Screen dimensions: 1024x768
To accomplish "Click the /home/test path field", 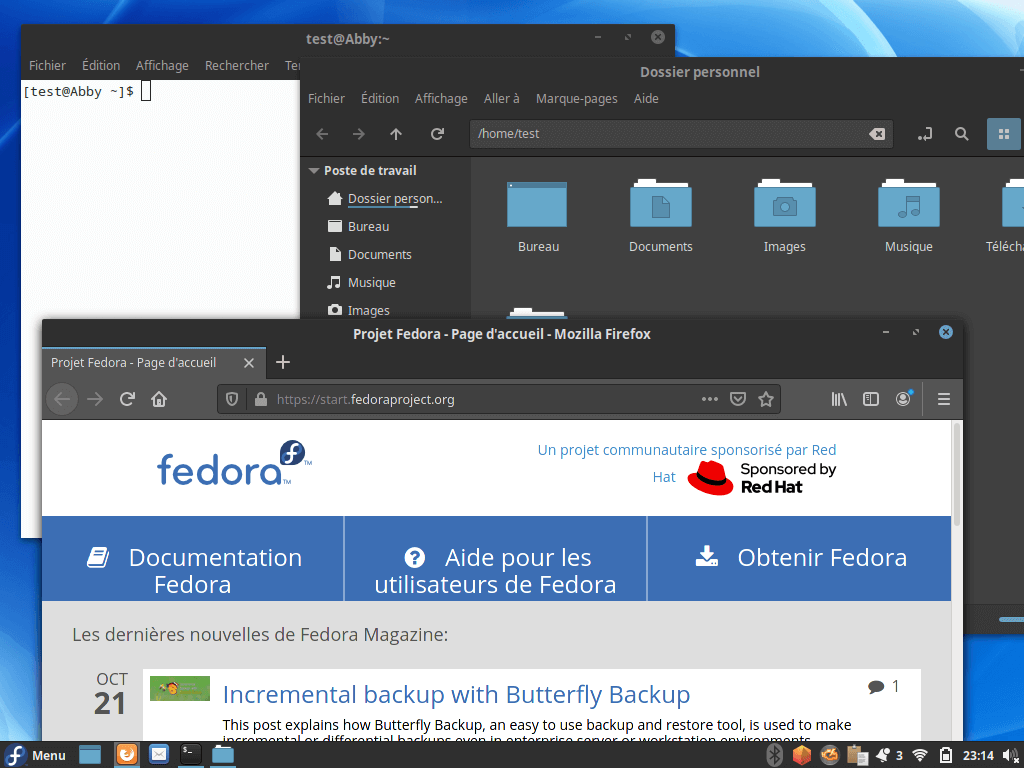I will click(x=680, y=134).
